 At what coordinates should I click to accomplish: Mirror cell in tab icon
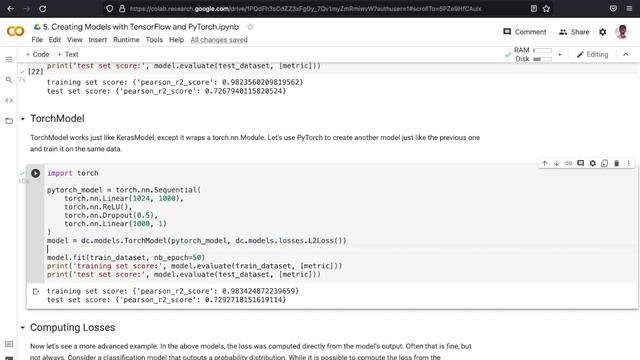pos(604,163)
